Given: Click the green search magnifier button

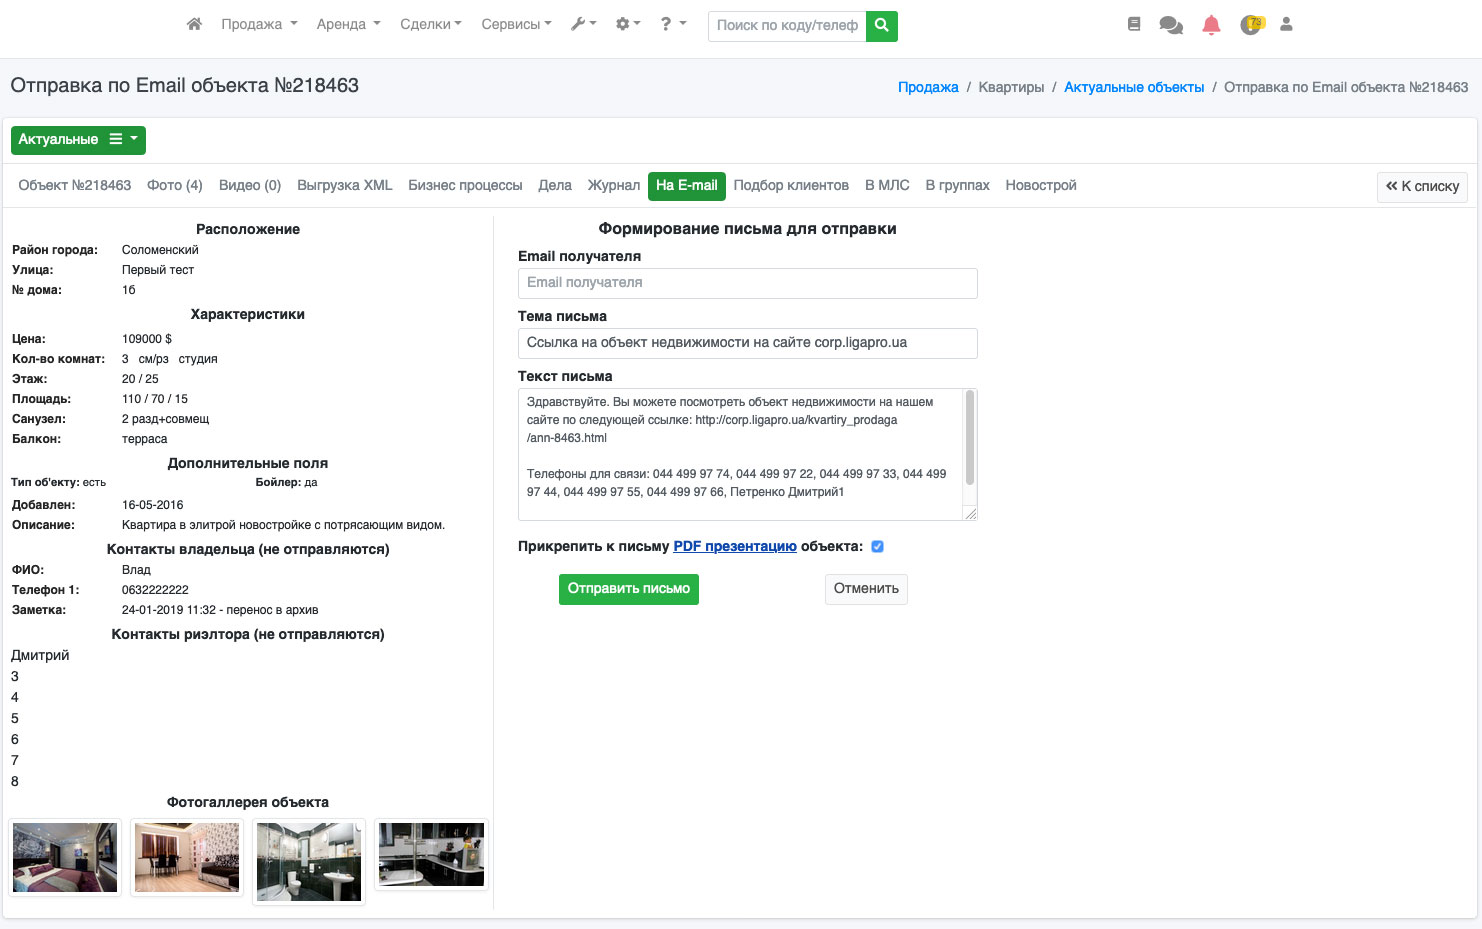Looking at the screenshot, I should pos(881,25).
